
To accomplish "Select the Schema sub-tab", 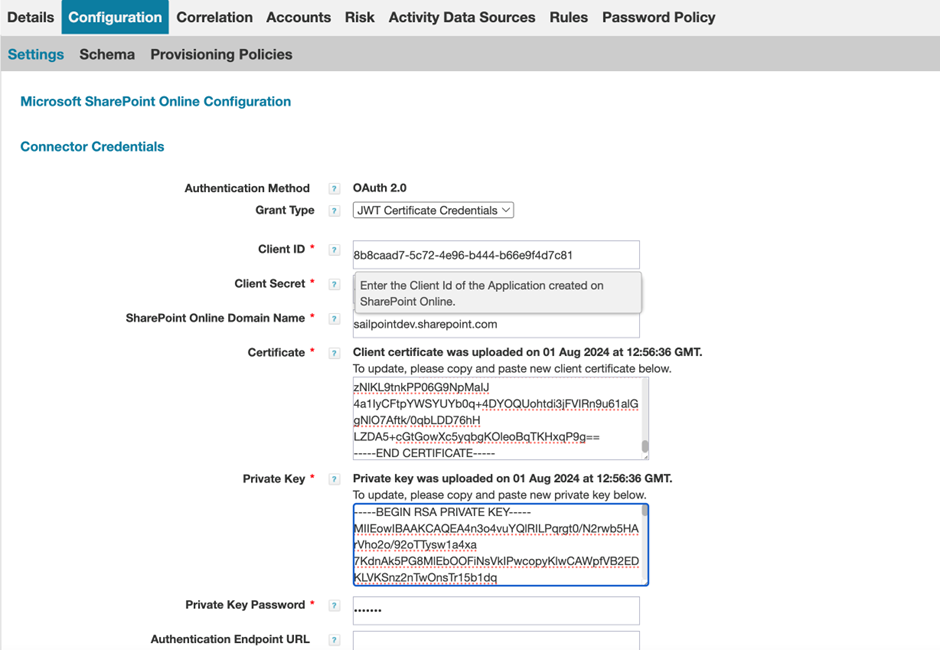I will pyautogui.click(x=107, y=55).
